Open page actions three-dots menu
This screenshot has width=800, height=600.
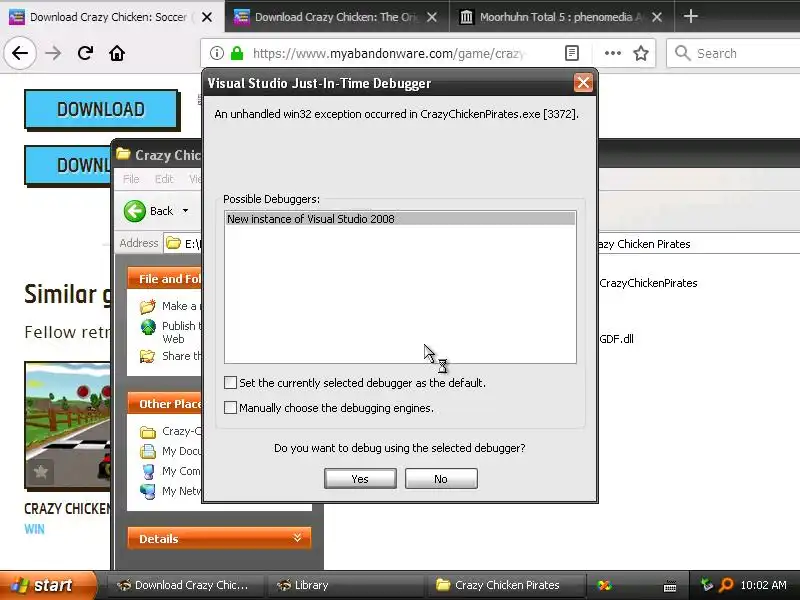(x=612, y=53)
